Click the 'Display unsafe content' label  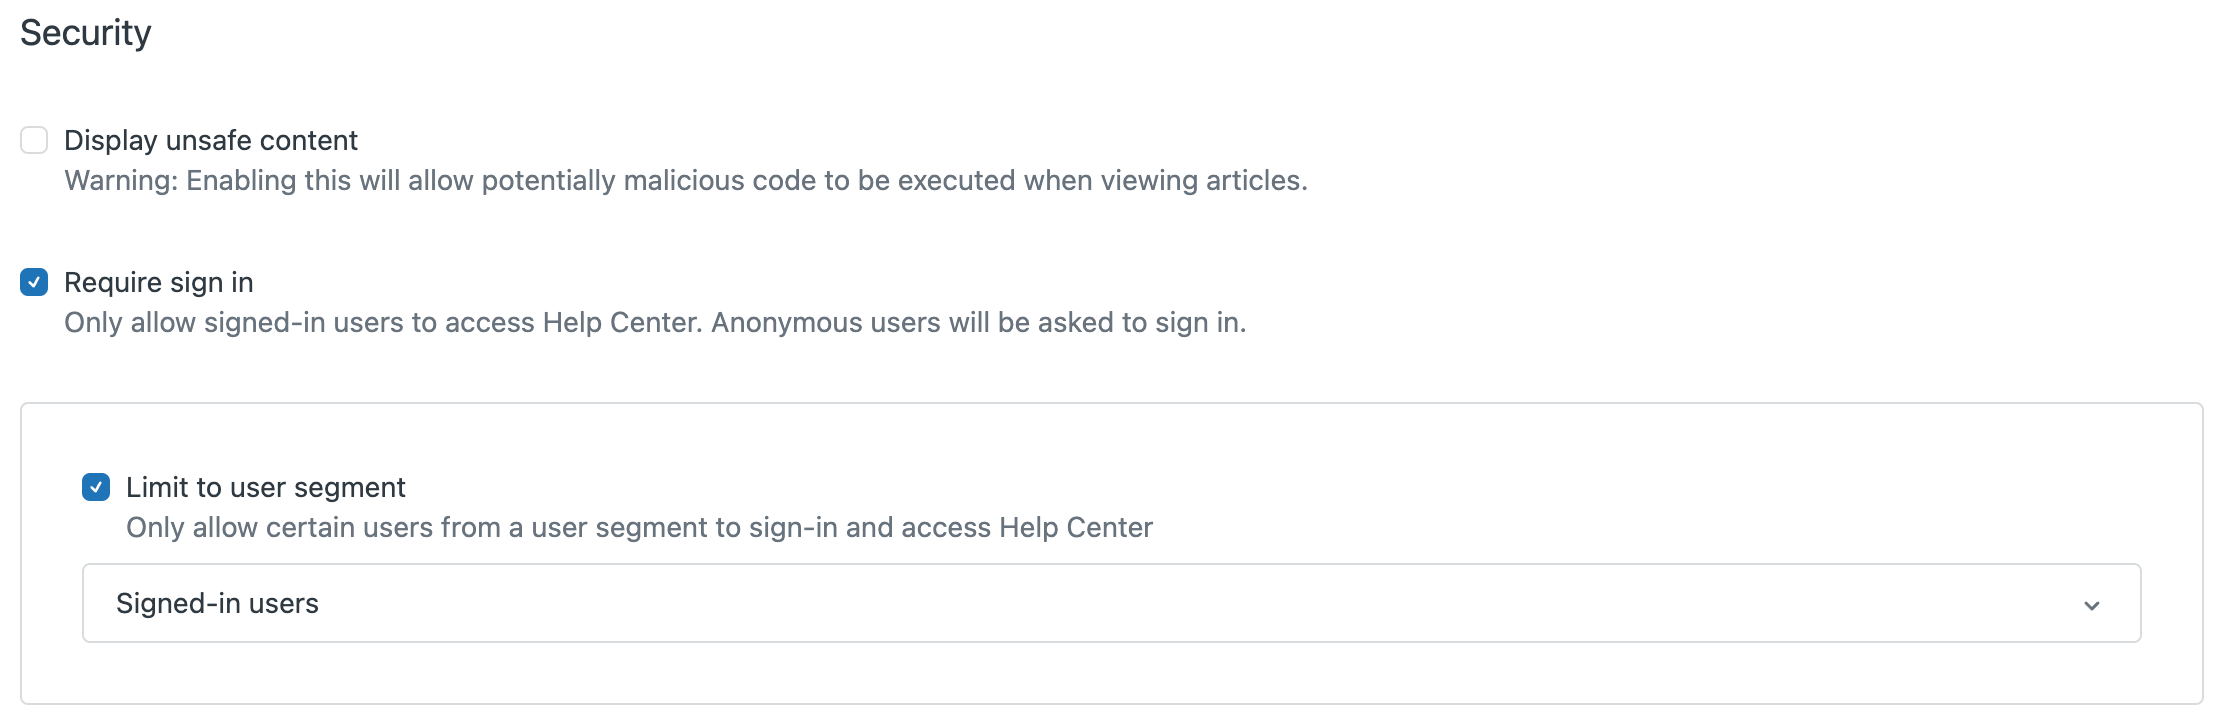click(210, 140)
